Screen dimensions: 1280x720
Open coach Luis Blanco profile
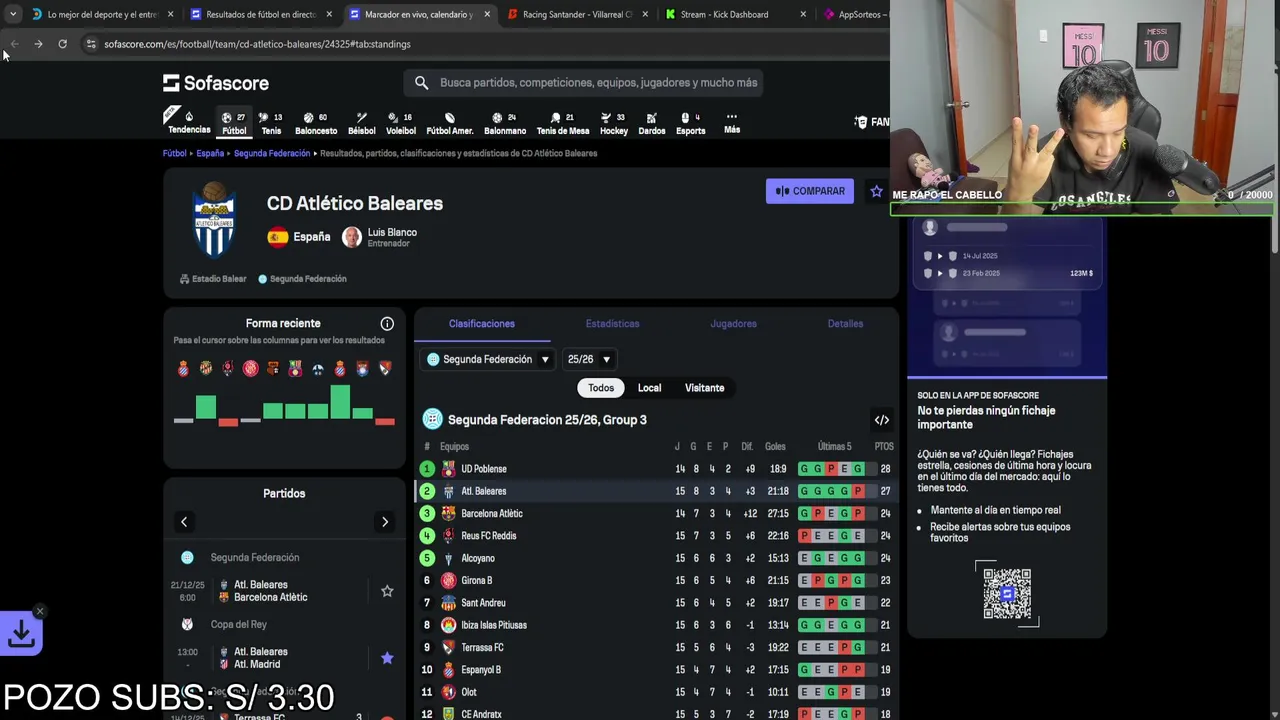[380, 237]
